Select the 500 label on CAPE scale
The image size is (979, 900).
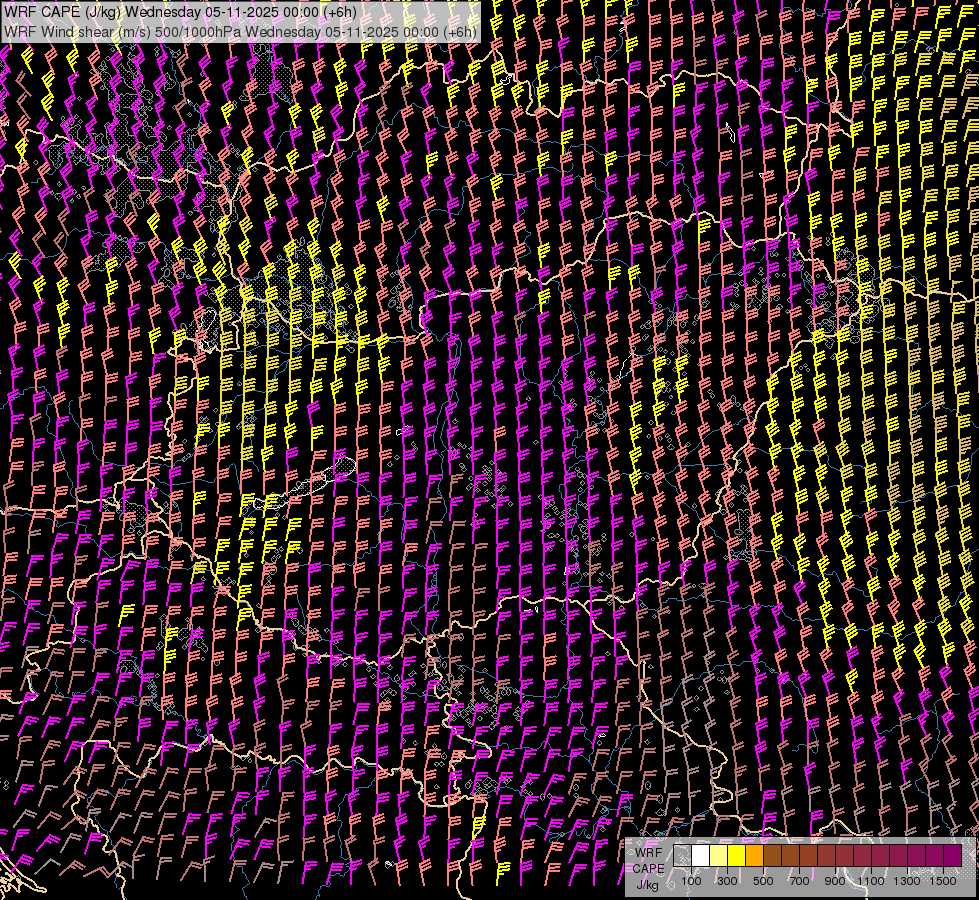[x=763, y=881]
